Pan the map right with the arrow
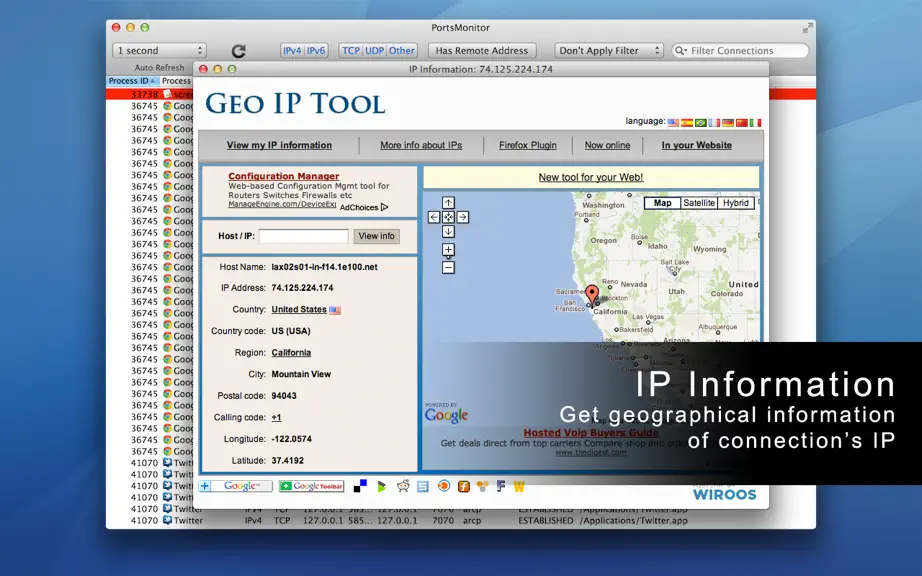The width and height of the screenshot is (922, 576). click(x=463, y=217)
